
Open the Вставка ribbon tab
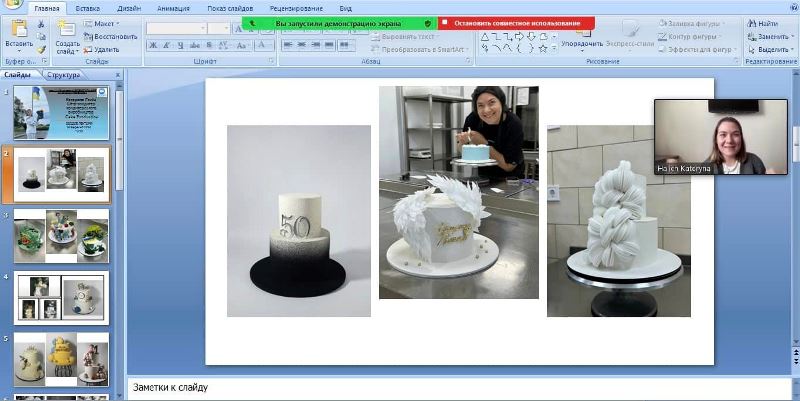[x=88, y=9]
